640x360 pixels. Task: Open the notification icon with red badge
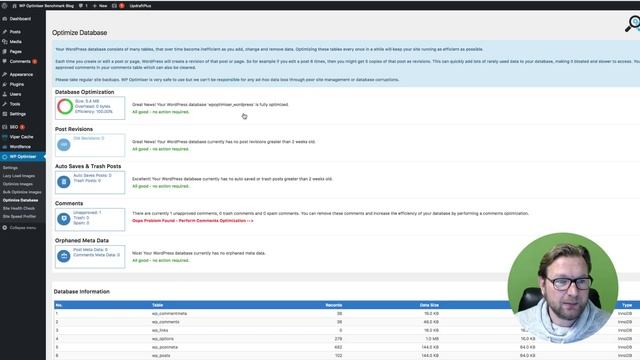point(118,6)
